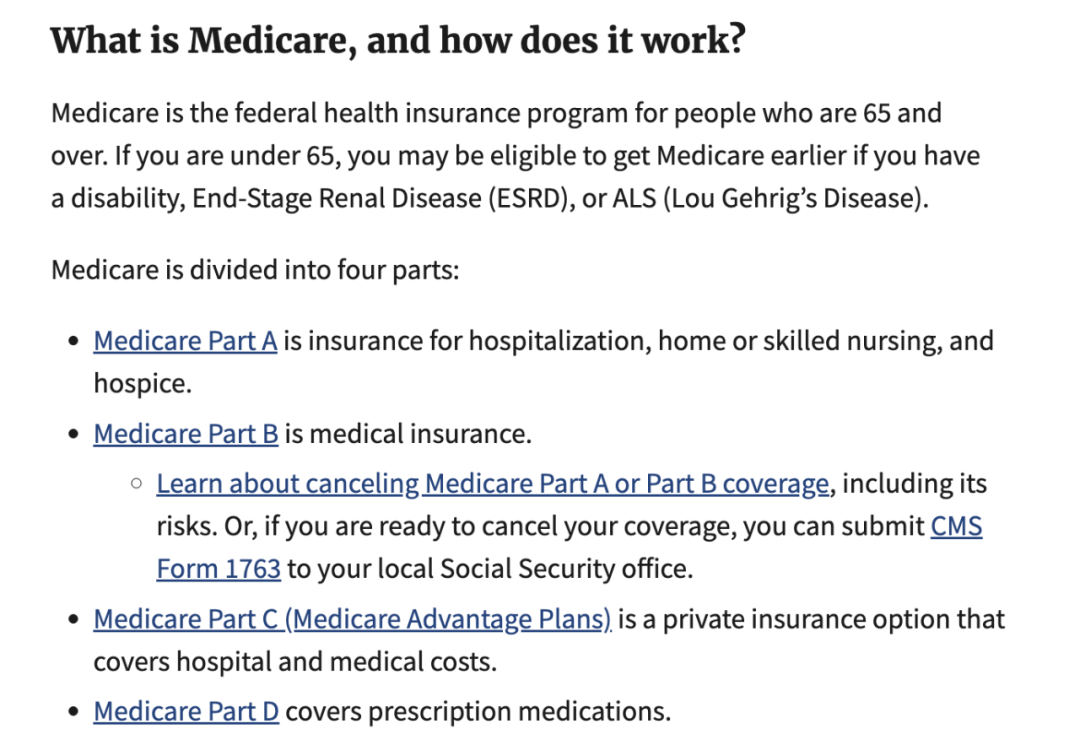
Task: Click the Medicare Part D link
Action: coord(186,712)
